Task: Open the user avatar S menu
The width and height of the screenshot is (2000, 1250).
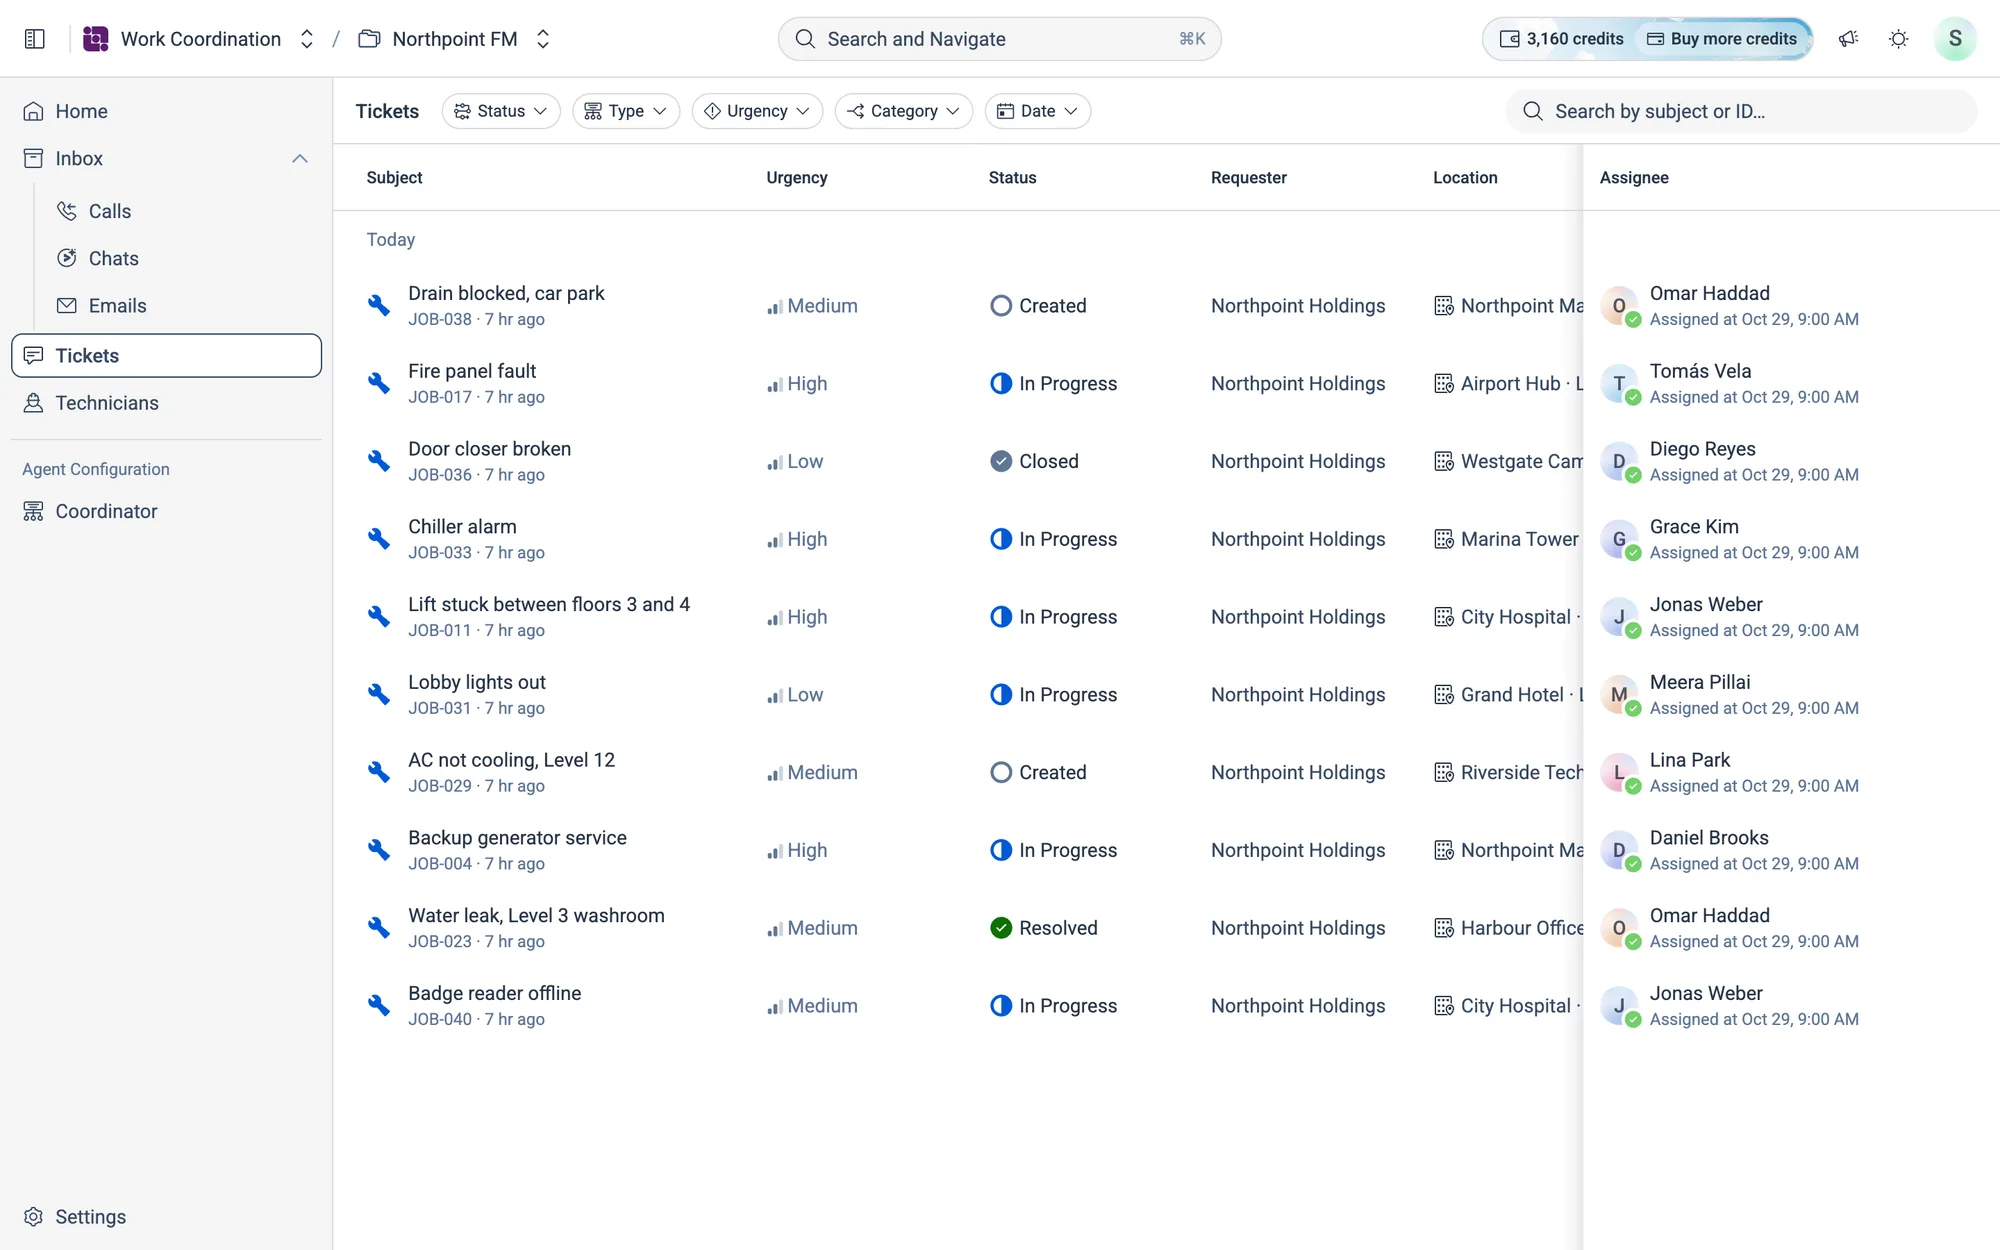Action: [x=1954, y=39]
